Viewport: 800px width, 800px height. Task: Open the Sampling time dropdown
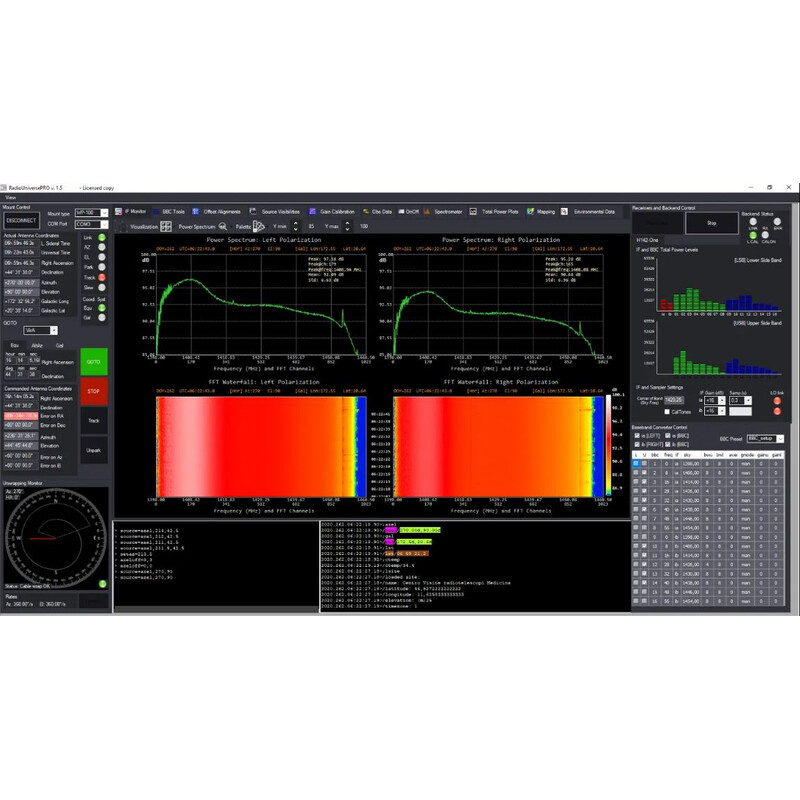coord(740,401)
